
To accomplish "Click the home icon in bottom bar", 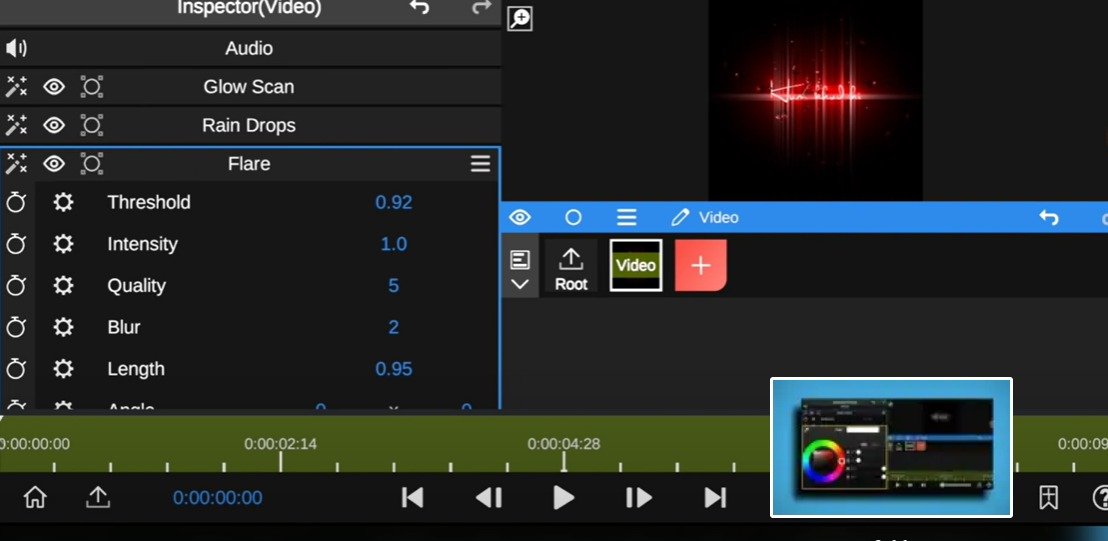I will tap(35, 497).
